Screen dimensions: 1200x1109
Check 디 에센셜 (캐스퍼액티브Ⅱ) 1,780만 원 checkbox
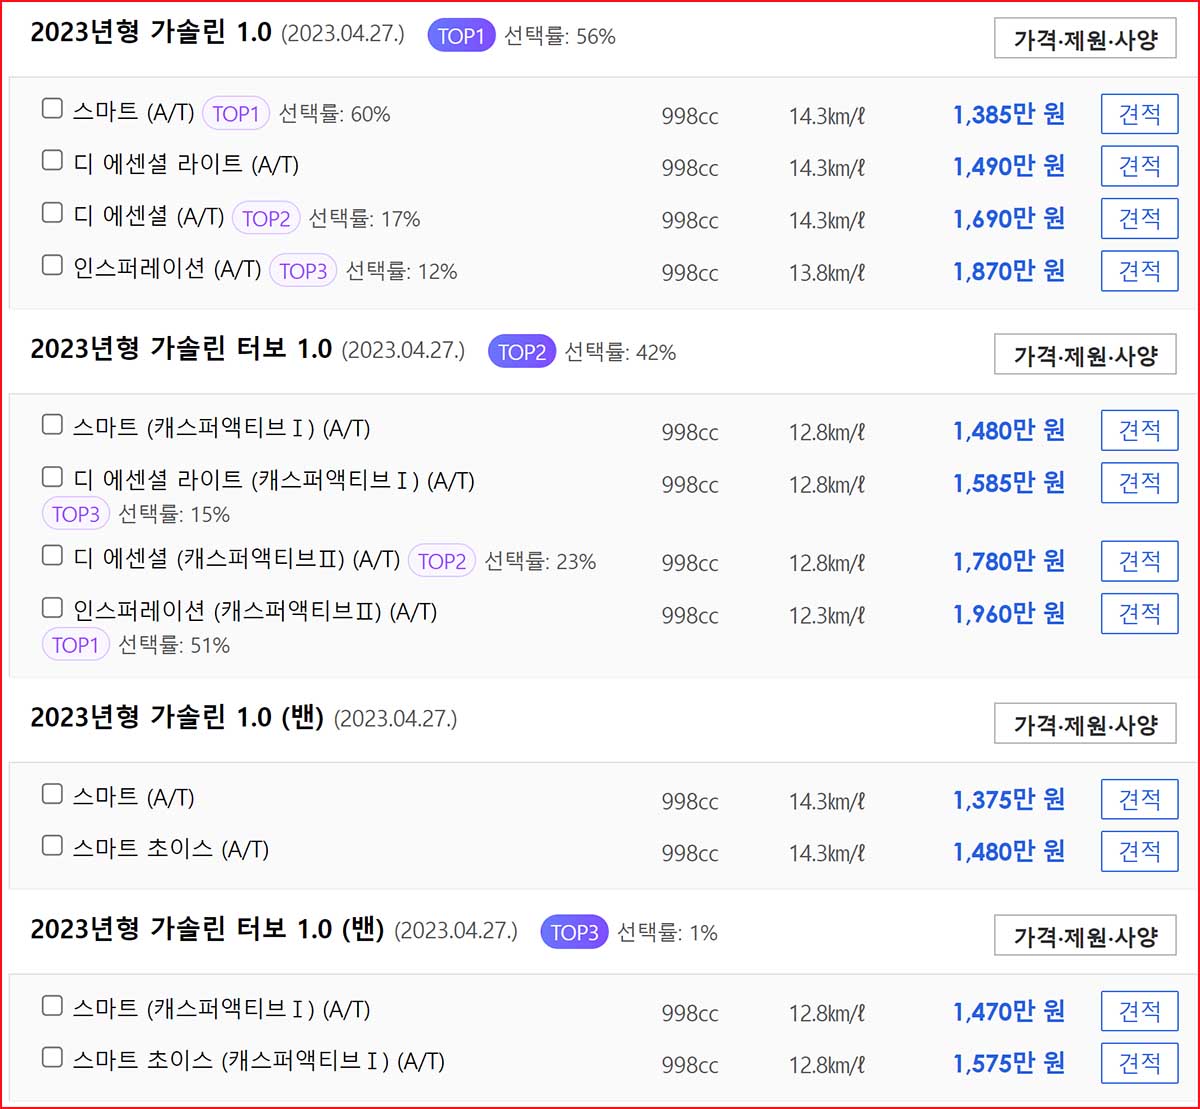pos(52,556)
